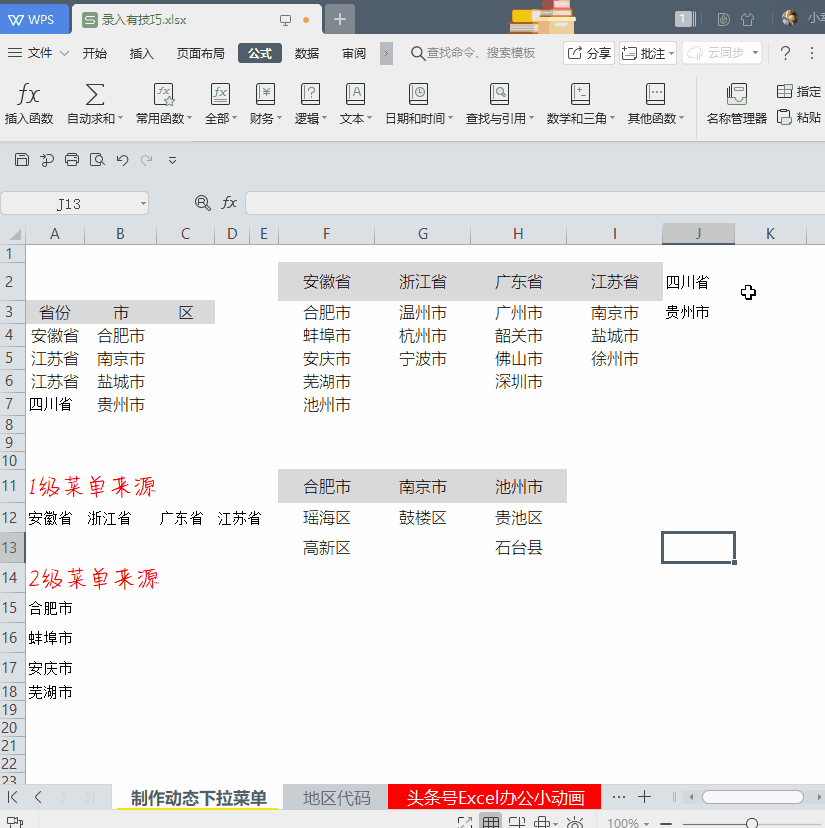Click the horizontal scrollbar thumb
This screenshot has width=825, height=828.
(752, 797)
